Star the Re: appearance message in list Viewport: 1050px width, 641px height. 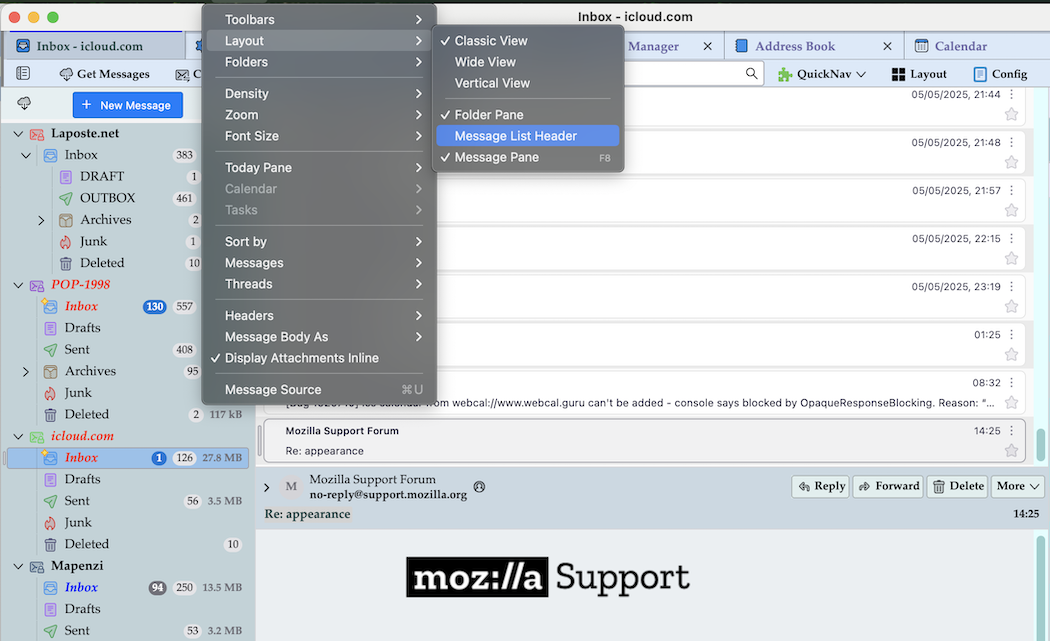coord(1011,451)
